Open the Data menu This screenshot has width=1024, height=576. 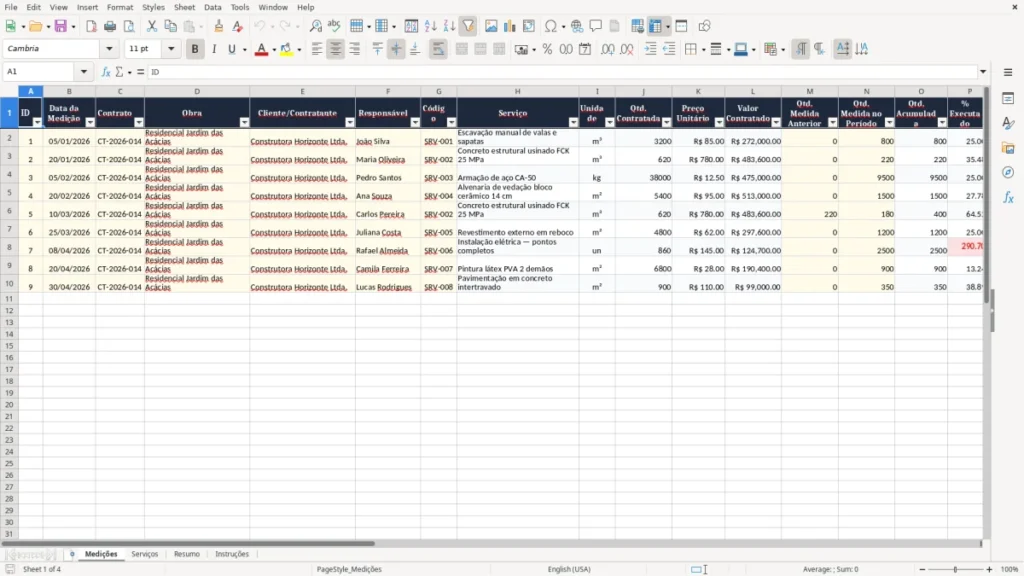coord(212,7)
